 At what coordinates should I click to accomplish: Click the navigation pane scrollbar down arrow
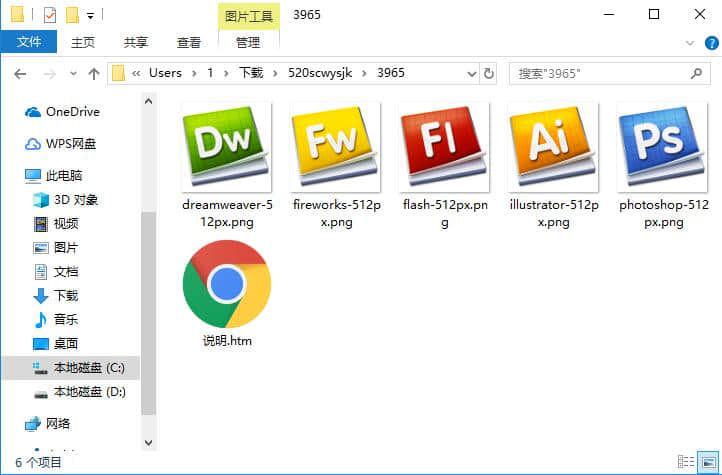pos(148,443)
